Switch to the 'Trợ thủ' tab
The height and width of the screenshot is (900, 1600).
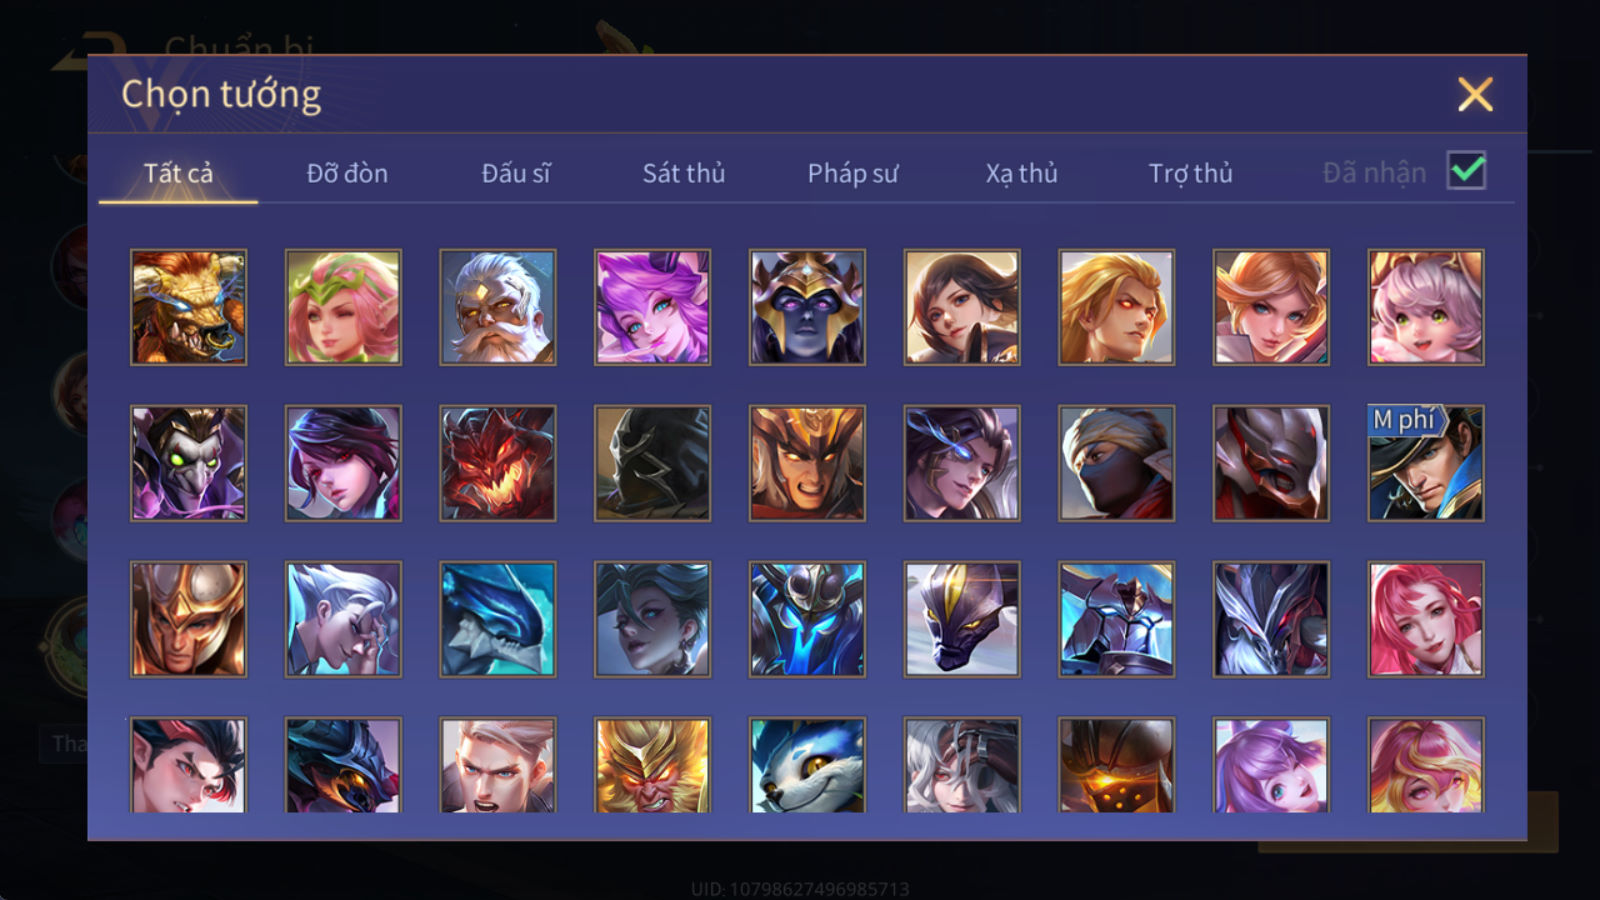pos(1190,173)
